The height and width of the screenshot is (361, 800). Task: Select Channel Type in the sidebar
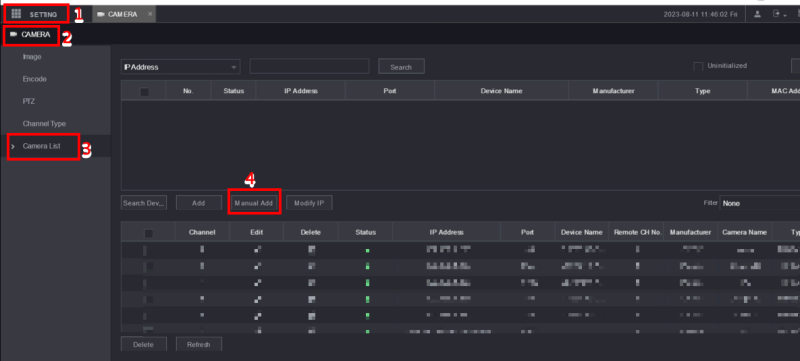click(44, 123)
